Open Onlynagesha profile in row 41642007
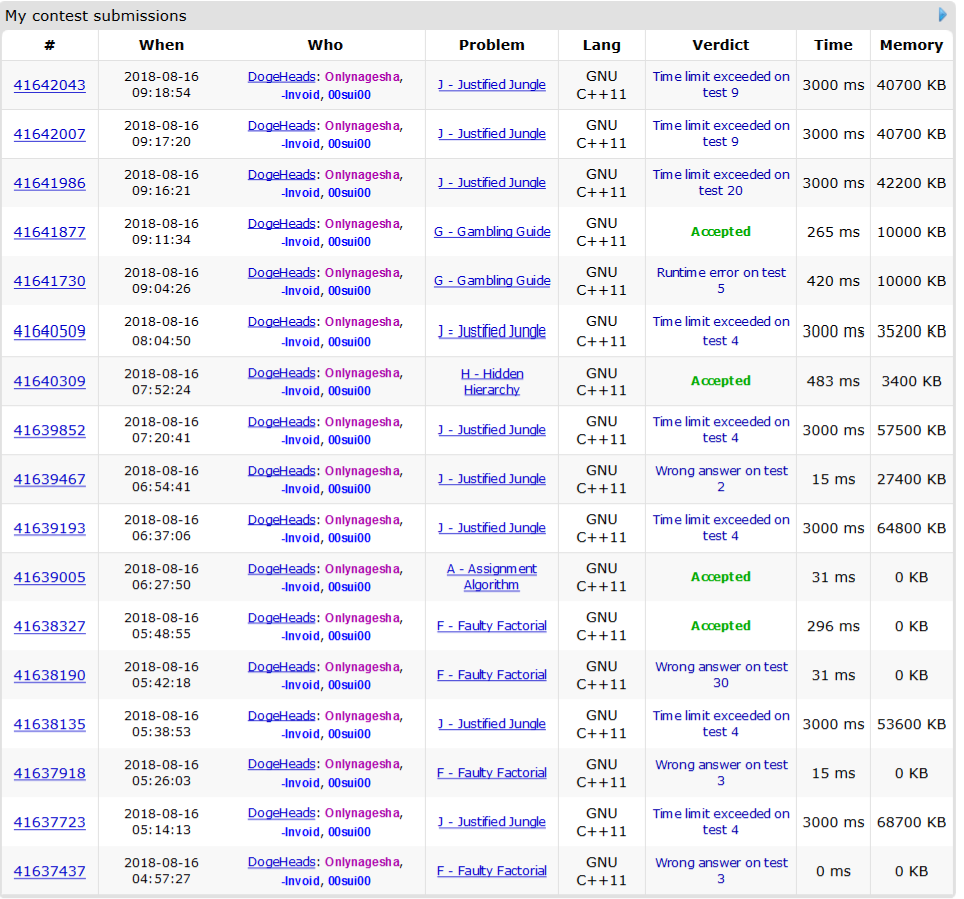The width and height of the screenshot is (964, 899). coord(362,126)
